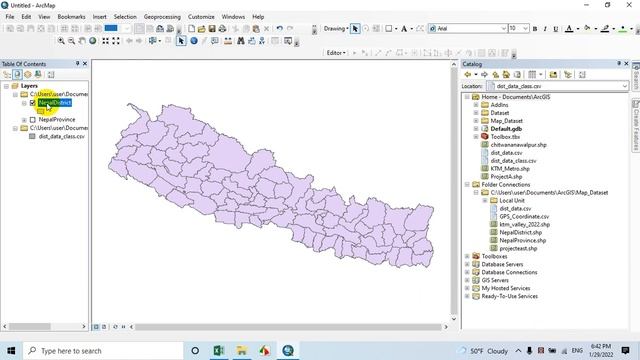Open the Customize menu
Screen dimensions: 640x360
(x=201, y=17)
